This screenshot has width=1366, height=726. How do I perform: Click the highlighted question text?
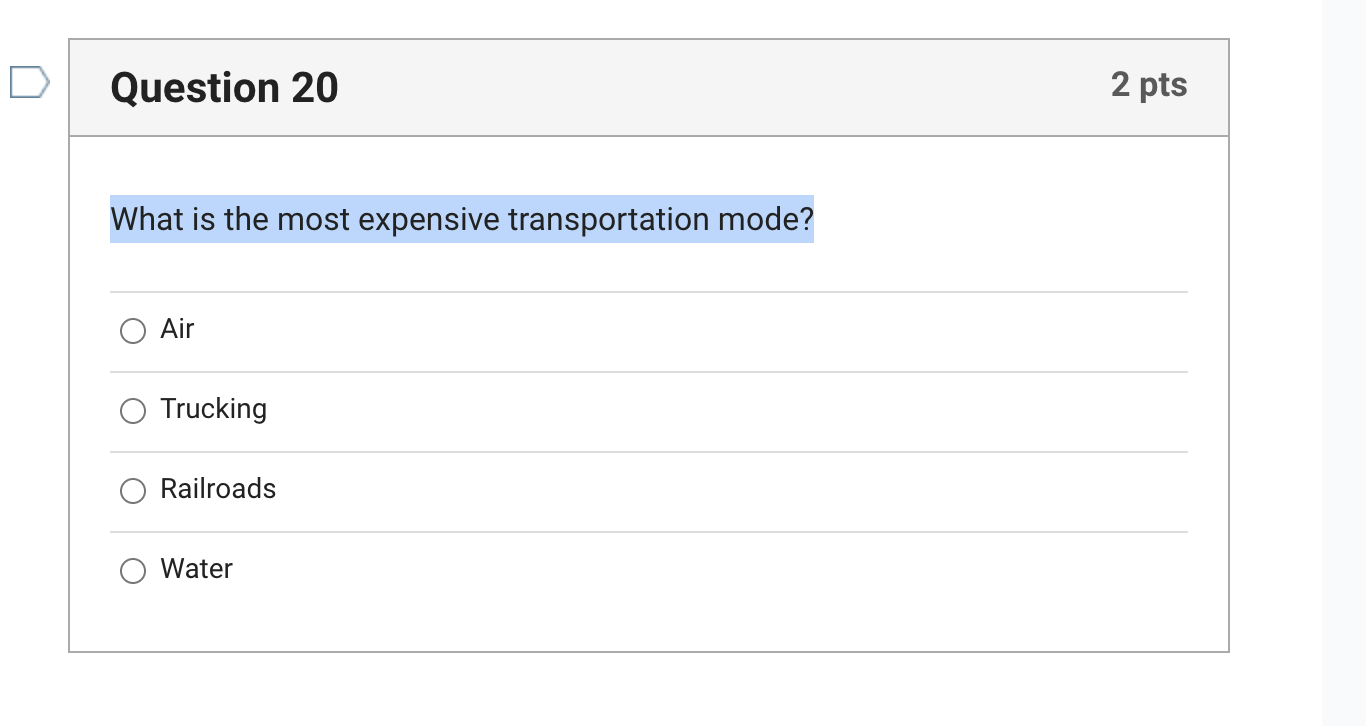point(461,219)
